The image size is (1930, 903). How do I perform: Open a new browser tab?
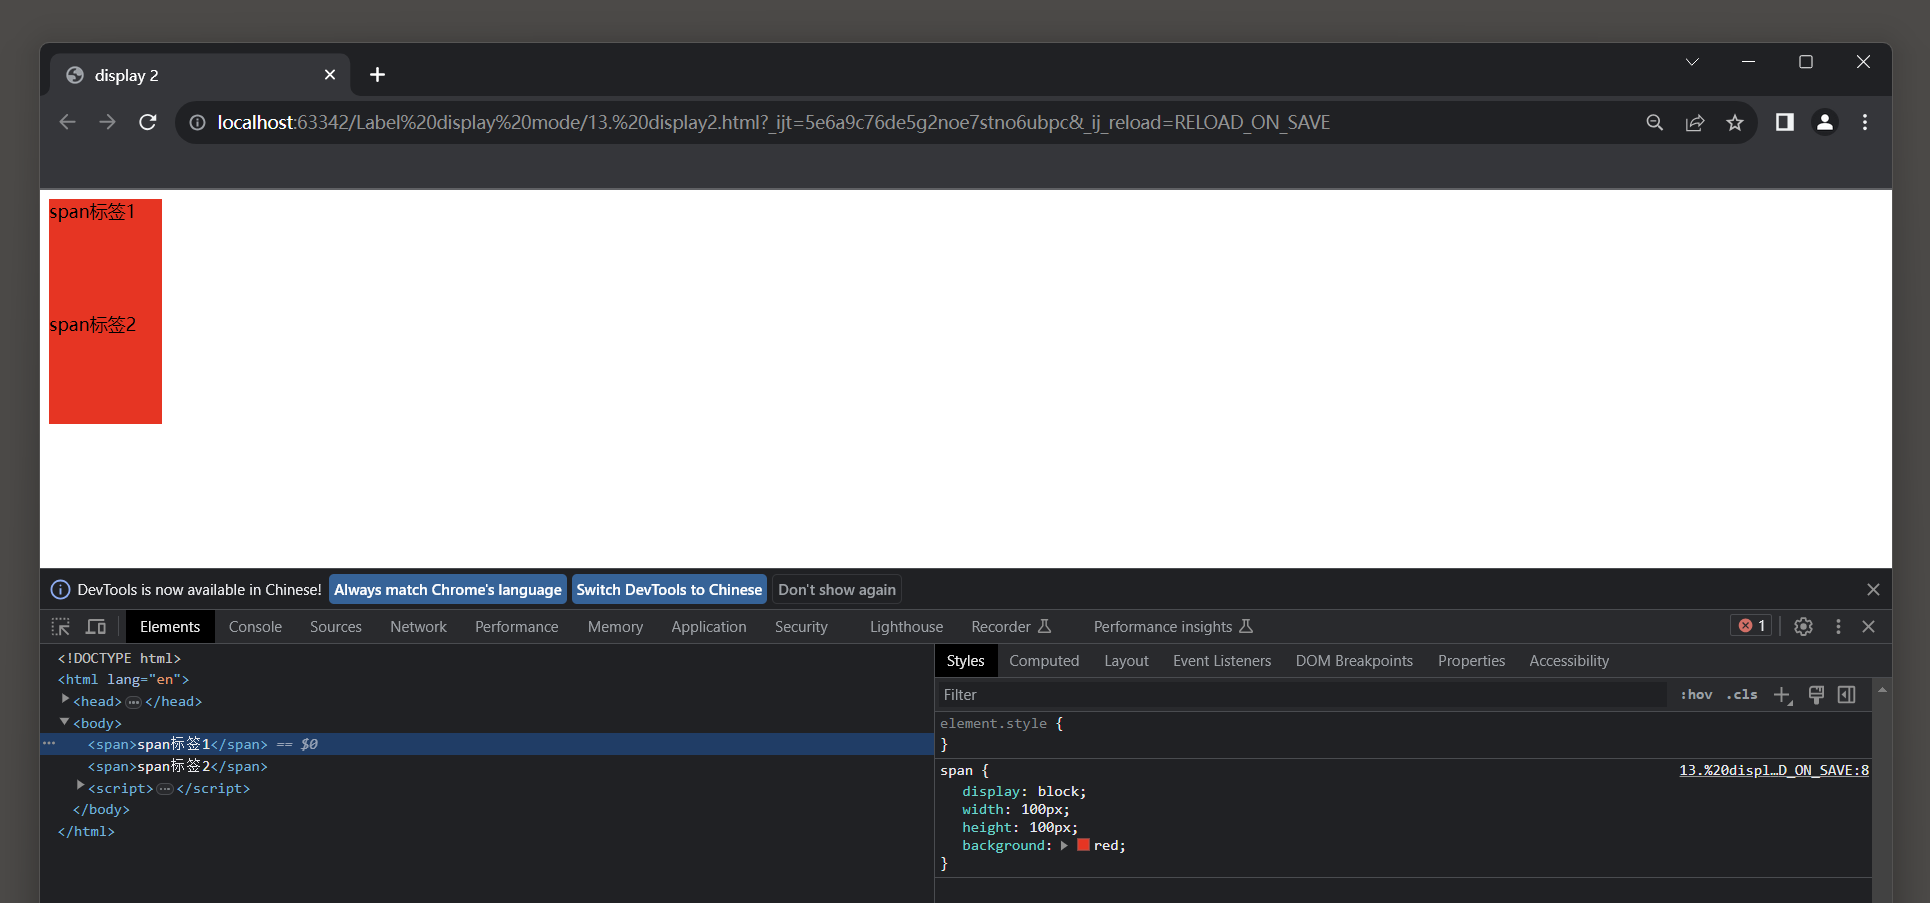[x=377, y=75]
